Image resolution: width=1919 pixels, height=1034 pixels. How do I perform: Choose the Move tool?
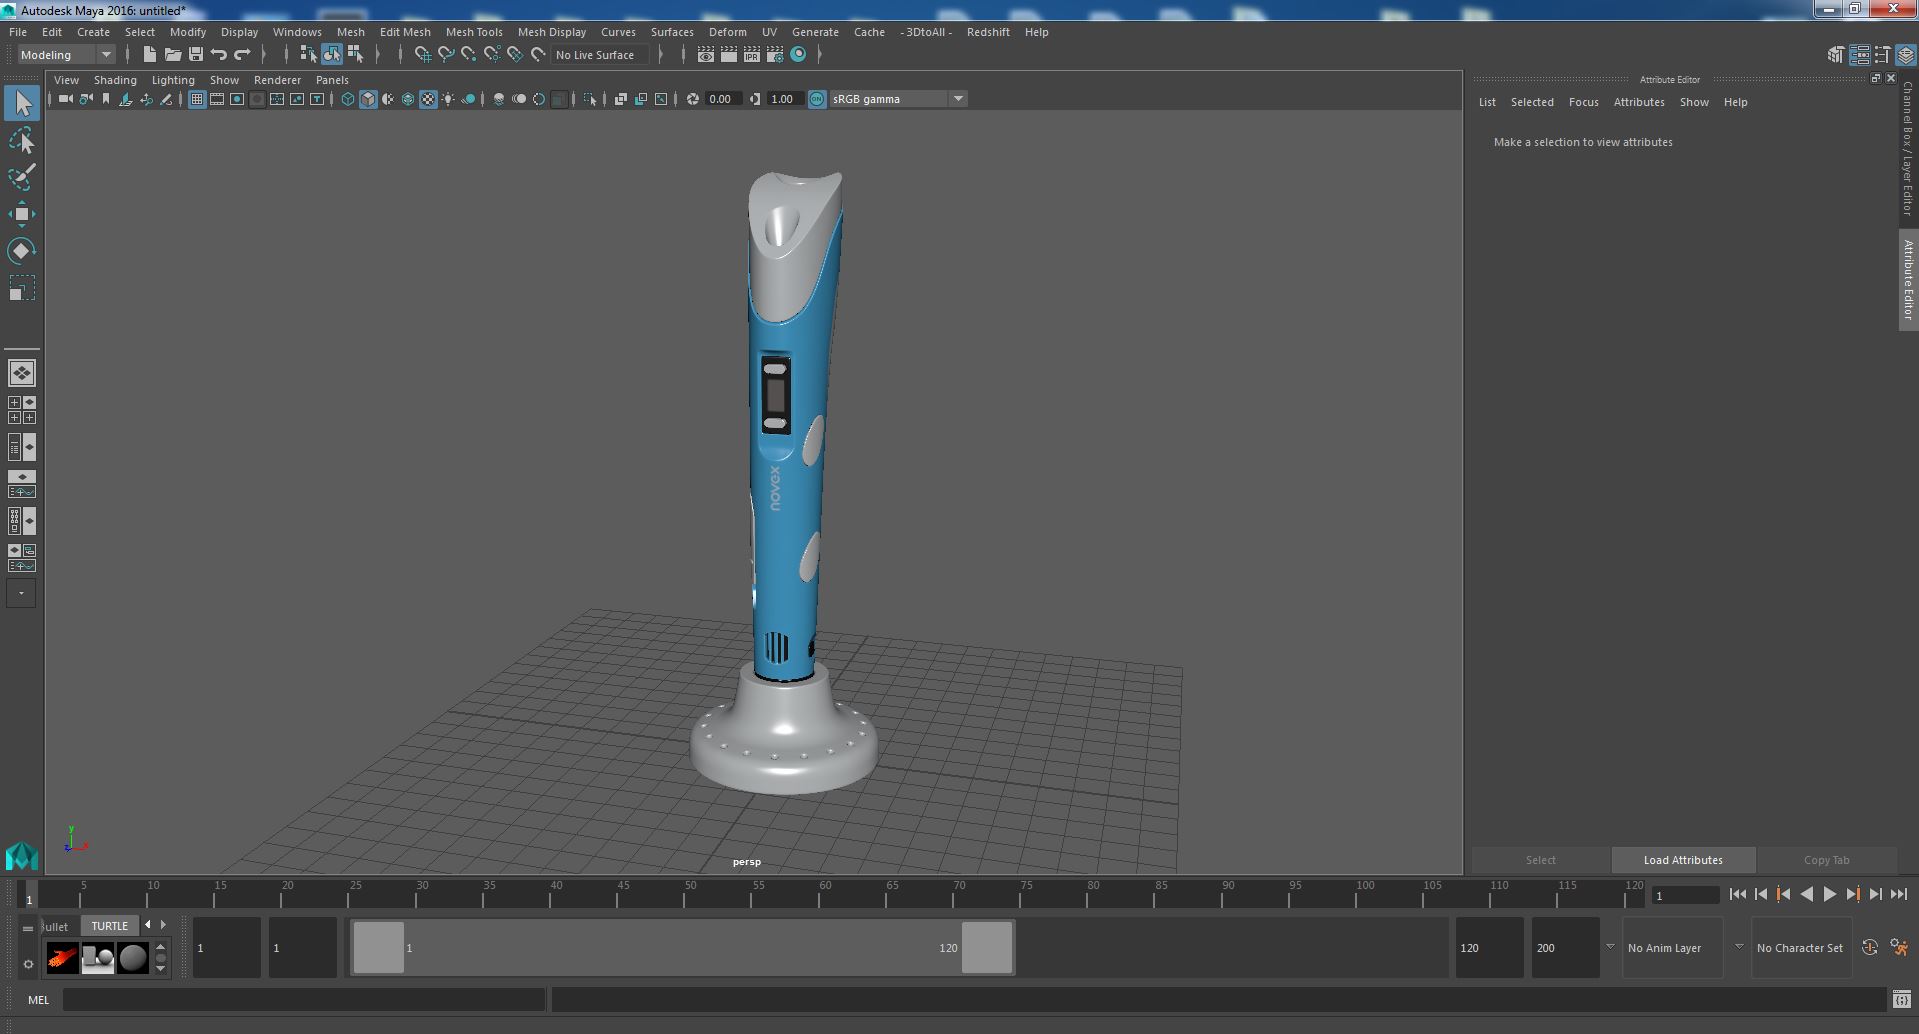click(22, 214)
